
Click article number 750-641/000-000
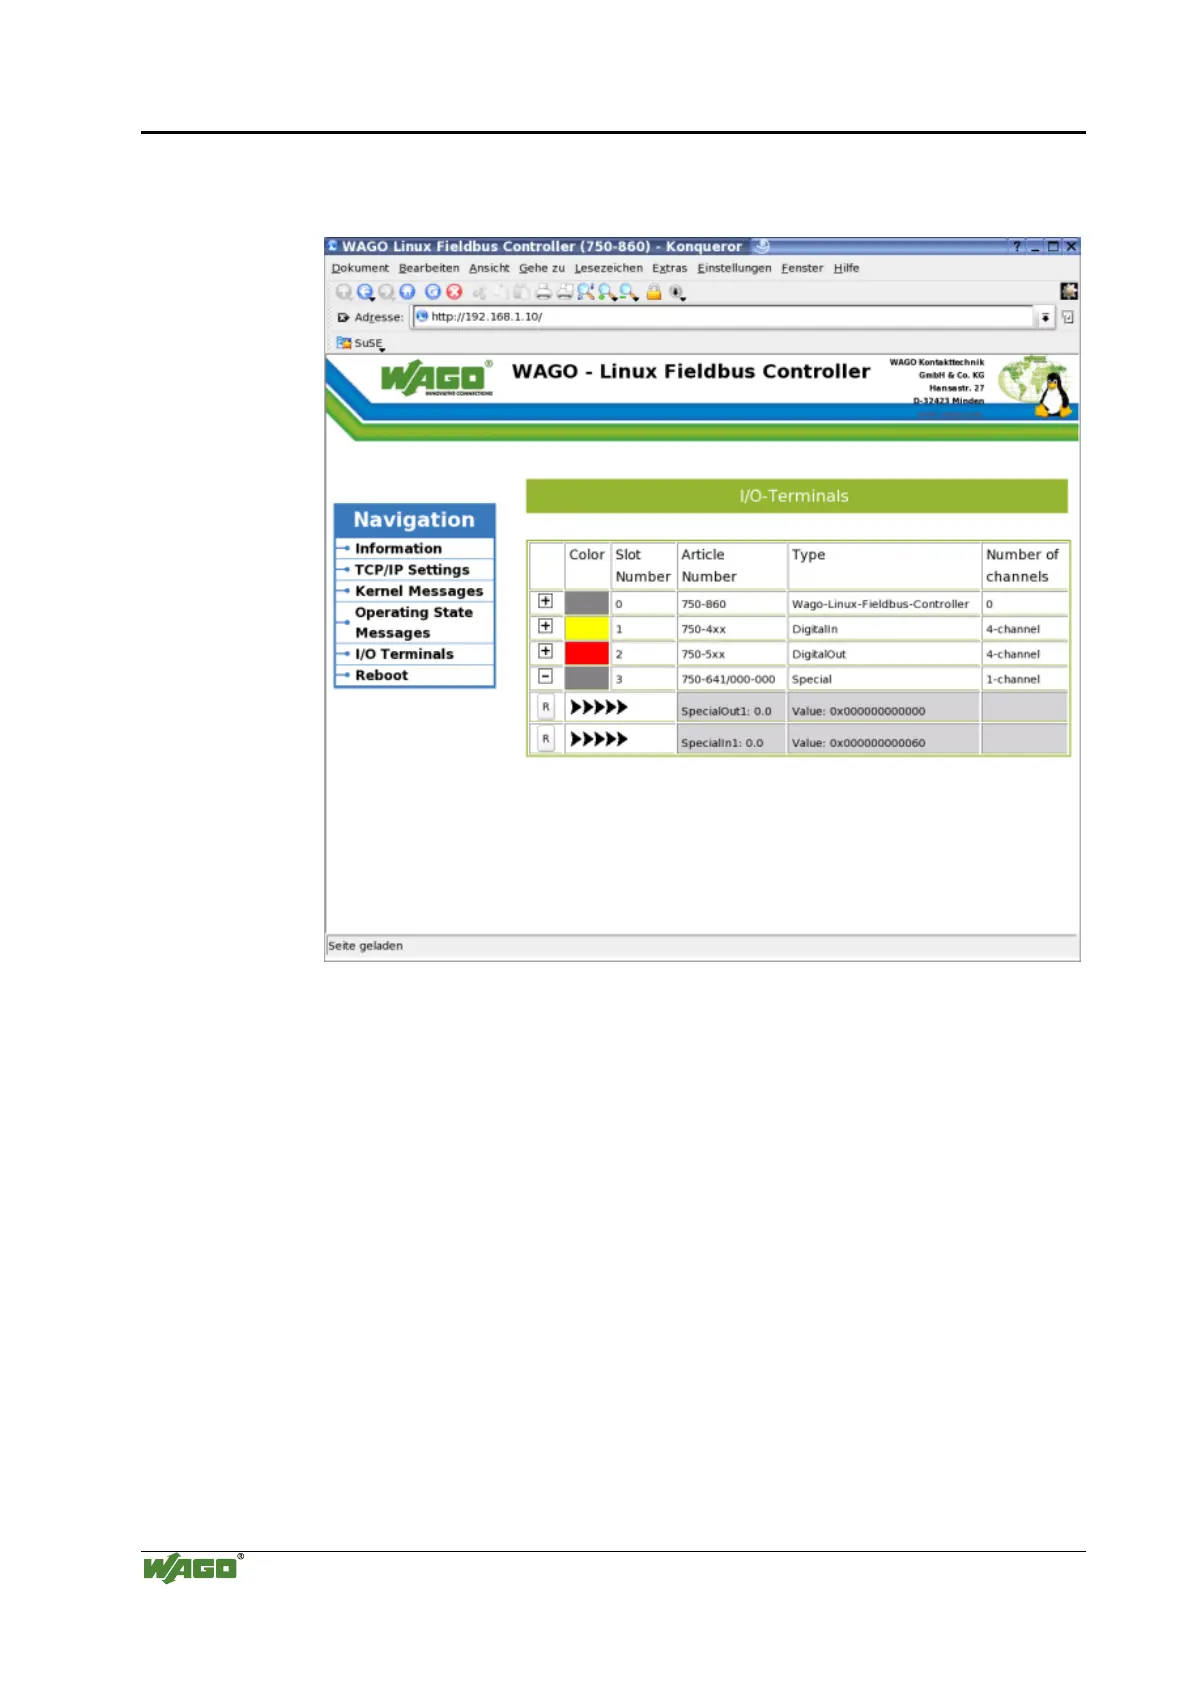(728, 679)
